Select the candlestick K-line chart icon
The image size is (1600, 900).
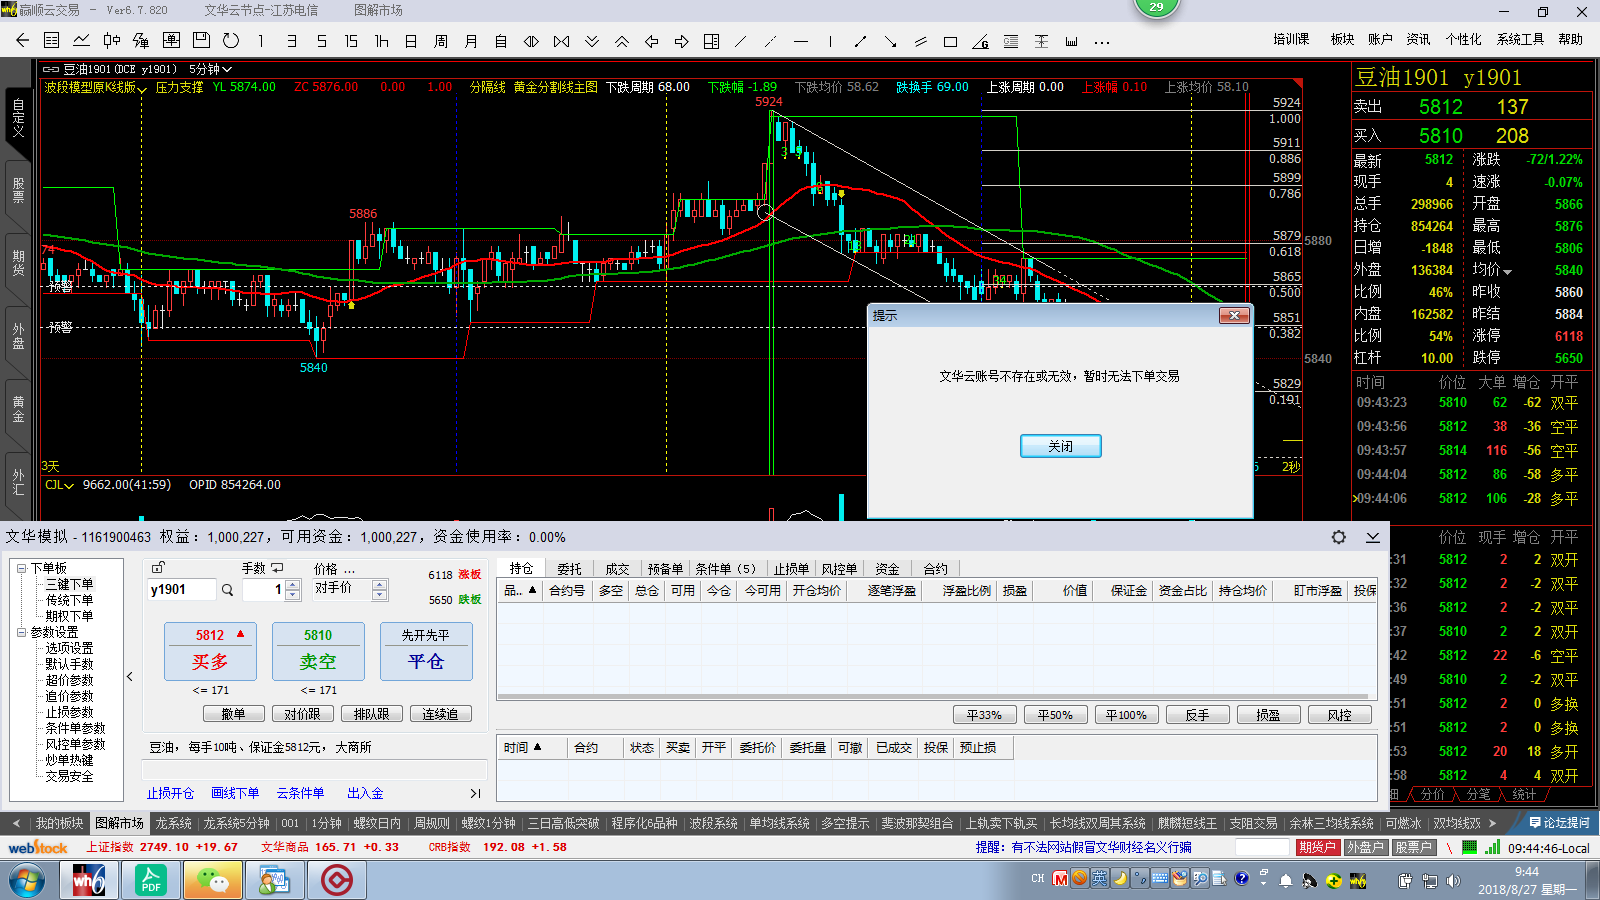[112, 41]
